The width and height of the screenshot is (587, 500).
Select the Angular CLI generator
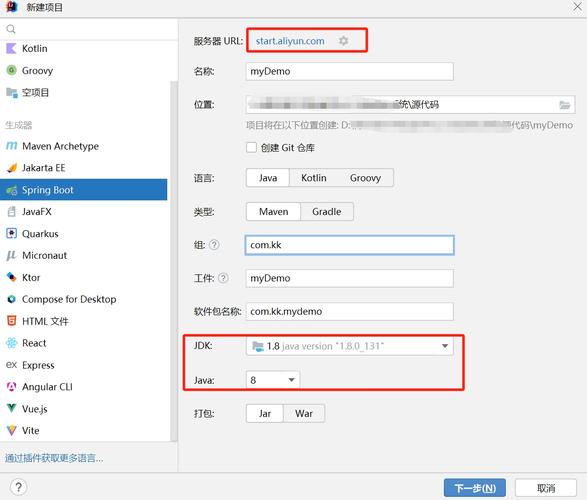coord(83,387)
